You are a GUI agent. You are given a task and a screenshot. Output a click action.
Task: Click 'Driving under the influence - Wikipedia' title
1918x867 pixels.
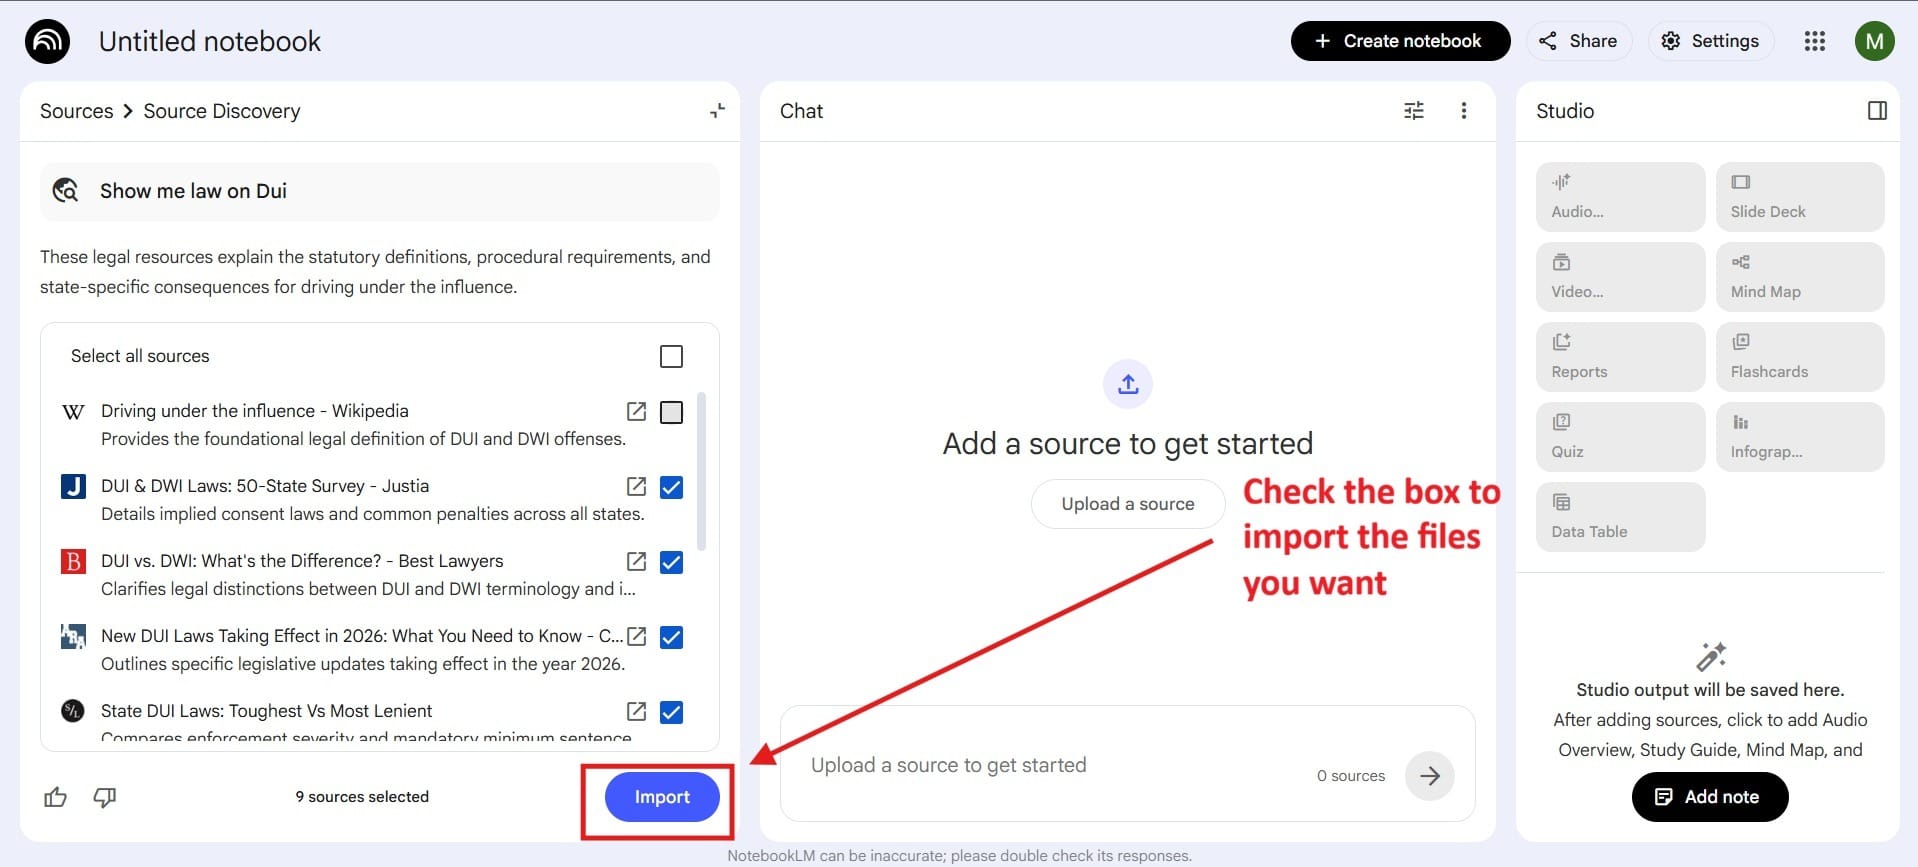point(254,411)
